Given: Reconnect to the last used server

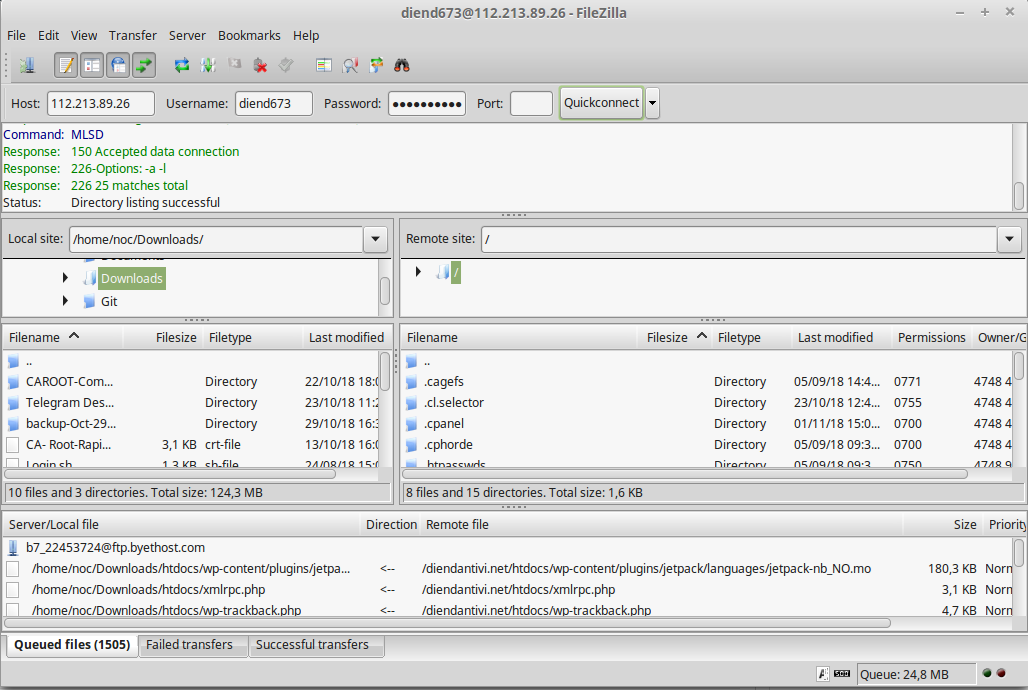Looking at the screenshot, I should pos(286,65).
